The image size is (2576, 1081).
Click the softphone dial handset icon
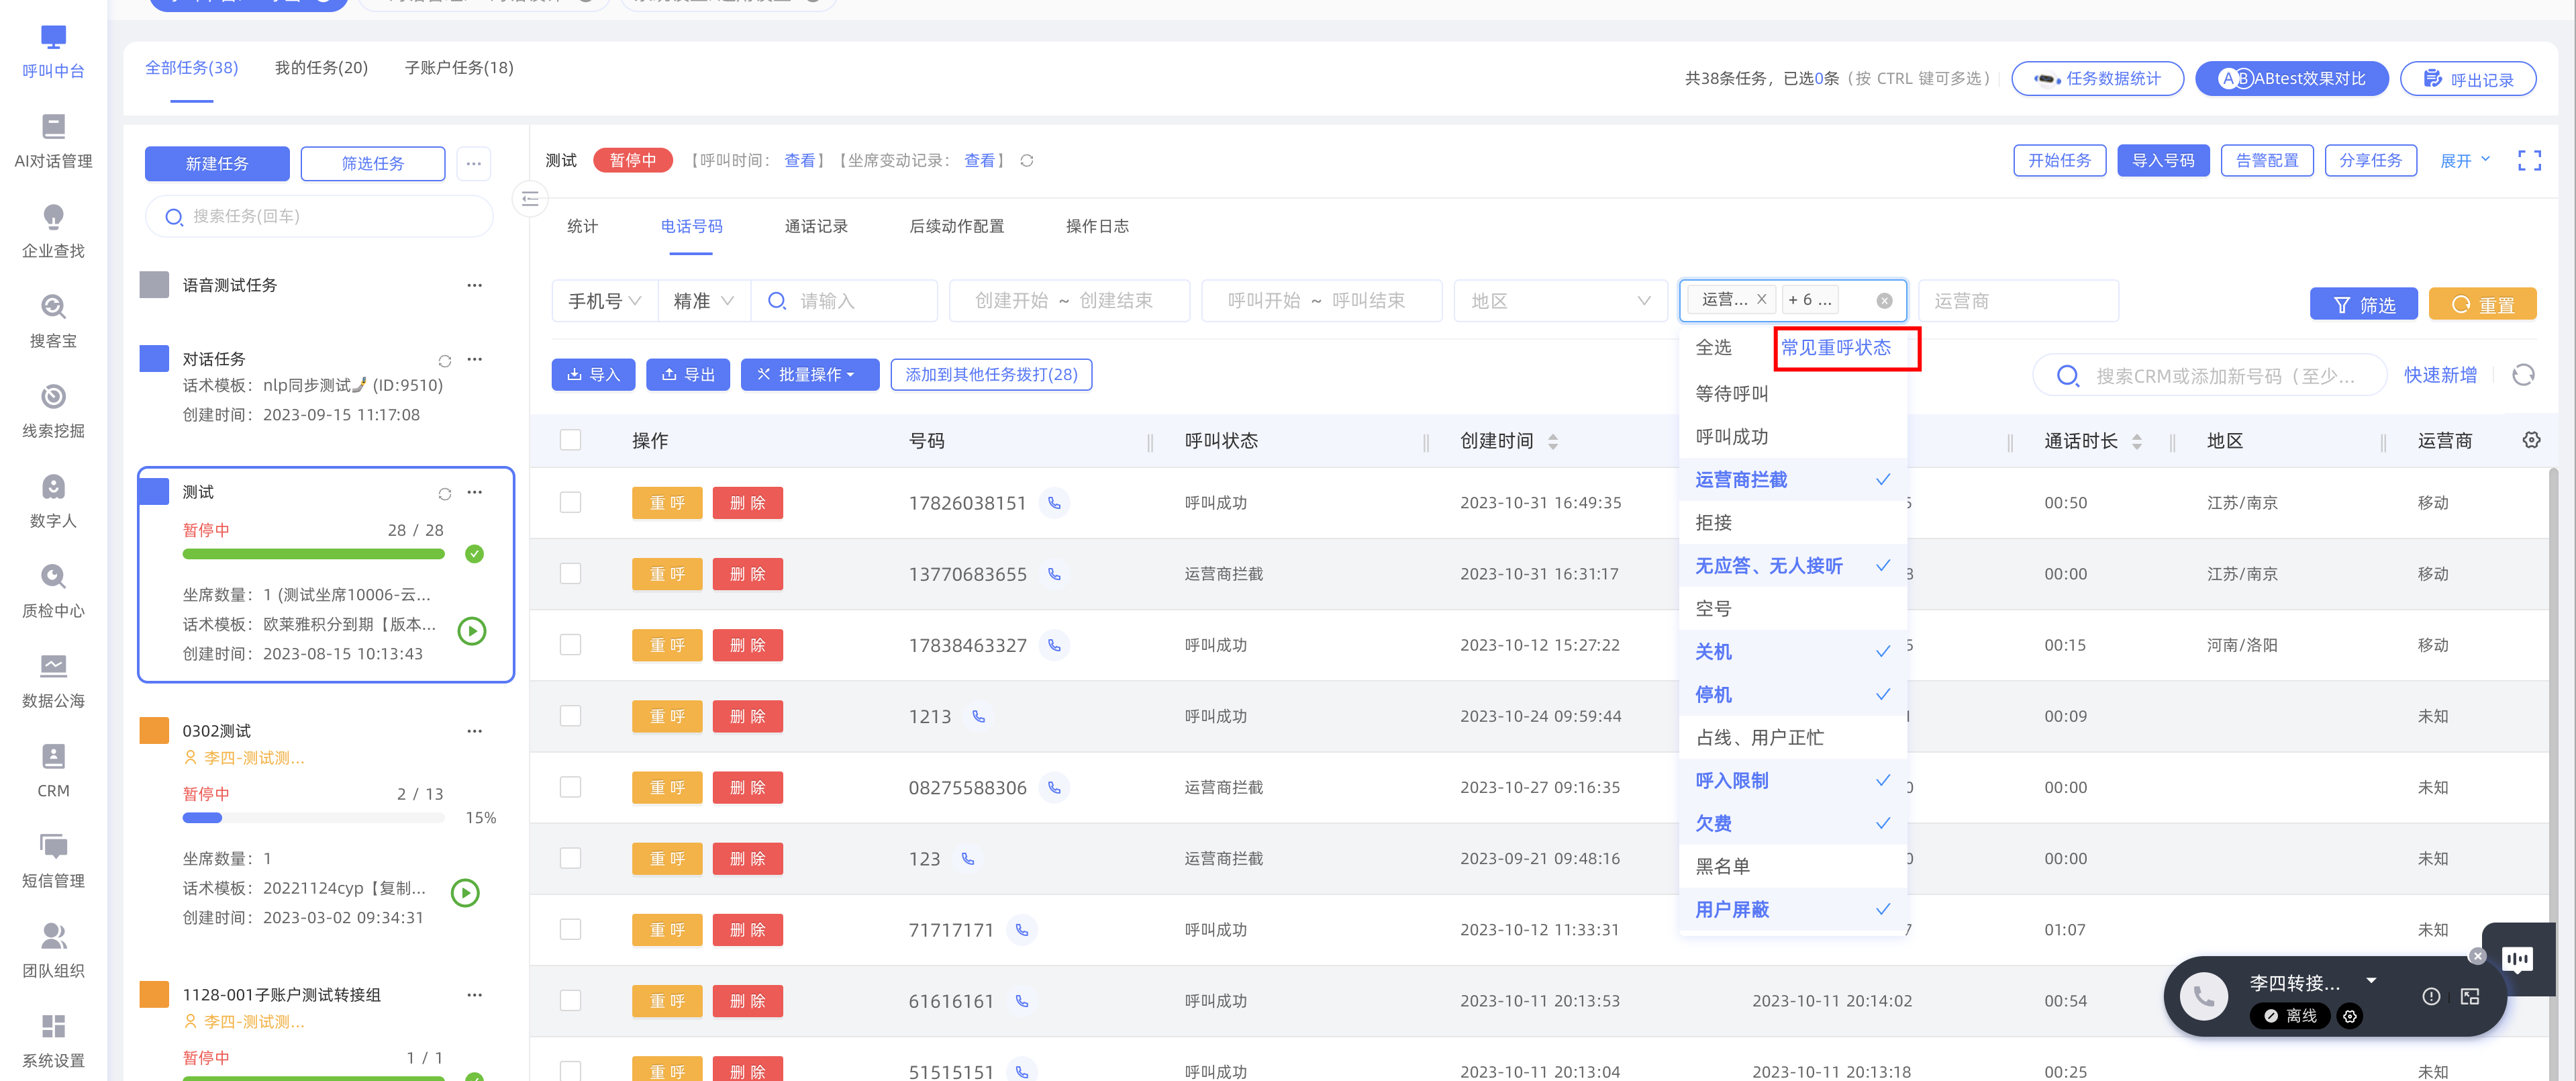(2204, 995)
